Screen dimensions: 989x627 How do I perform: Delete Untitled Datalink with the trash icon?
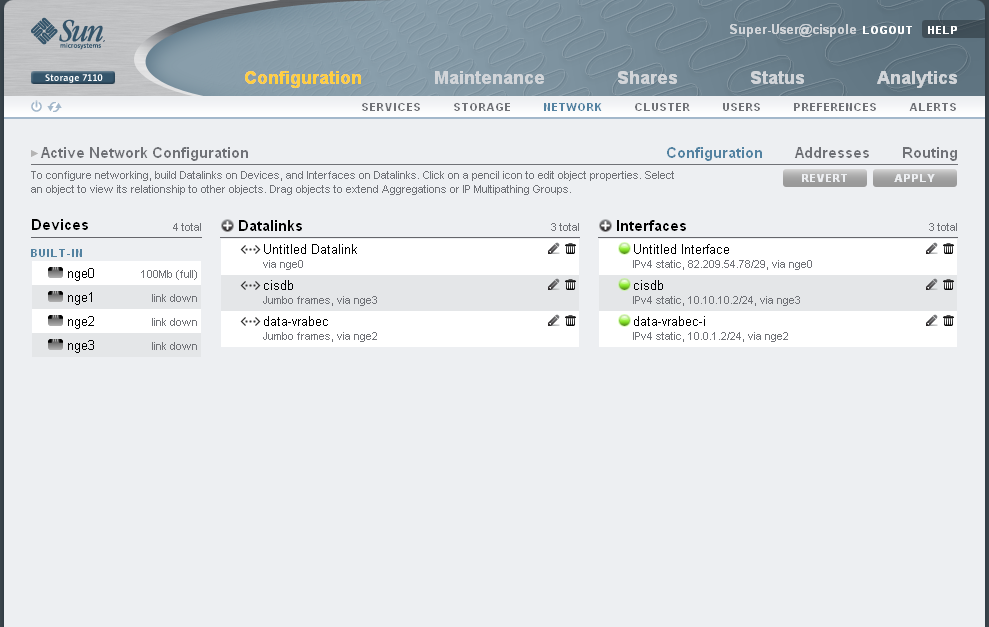point(570,249)
